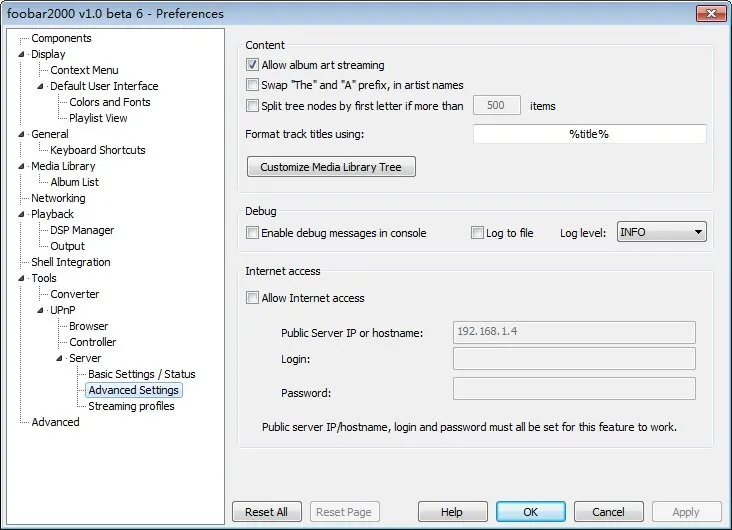The image size is (732, 530).
Task: Click the Password input field
Action: (x=574, y=389)
